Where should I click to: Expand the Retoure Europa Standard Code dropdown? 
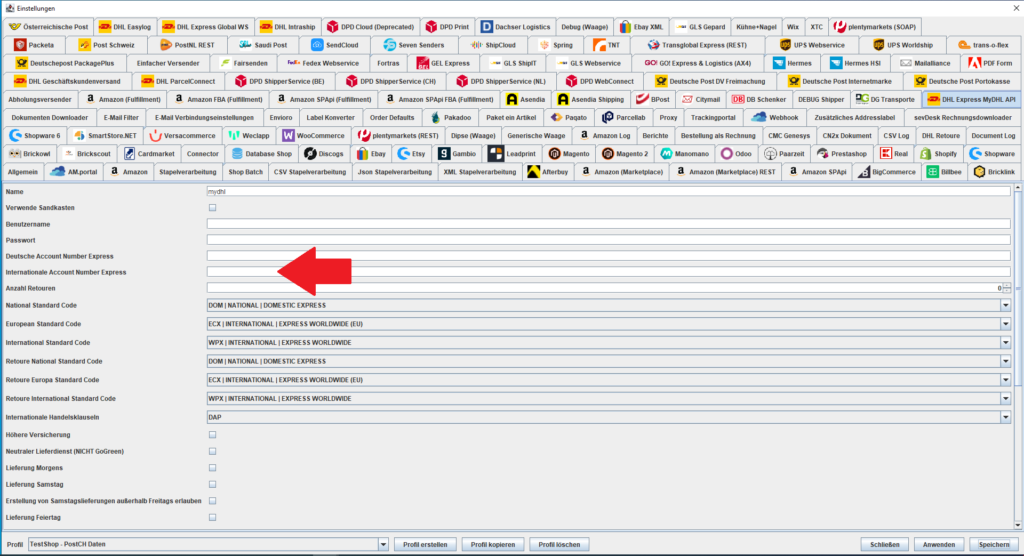(1005, 380)
